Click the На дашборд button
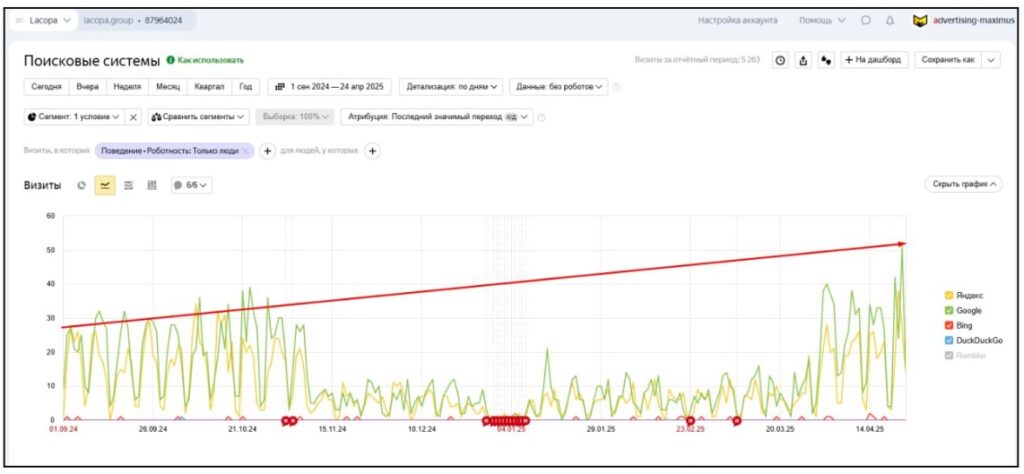This screenshot has width=1024, height=474. pos(874,60)
